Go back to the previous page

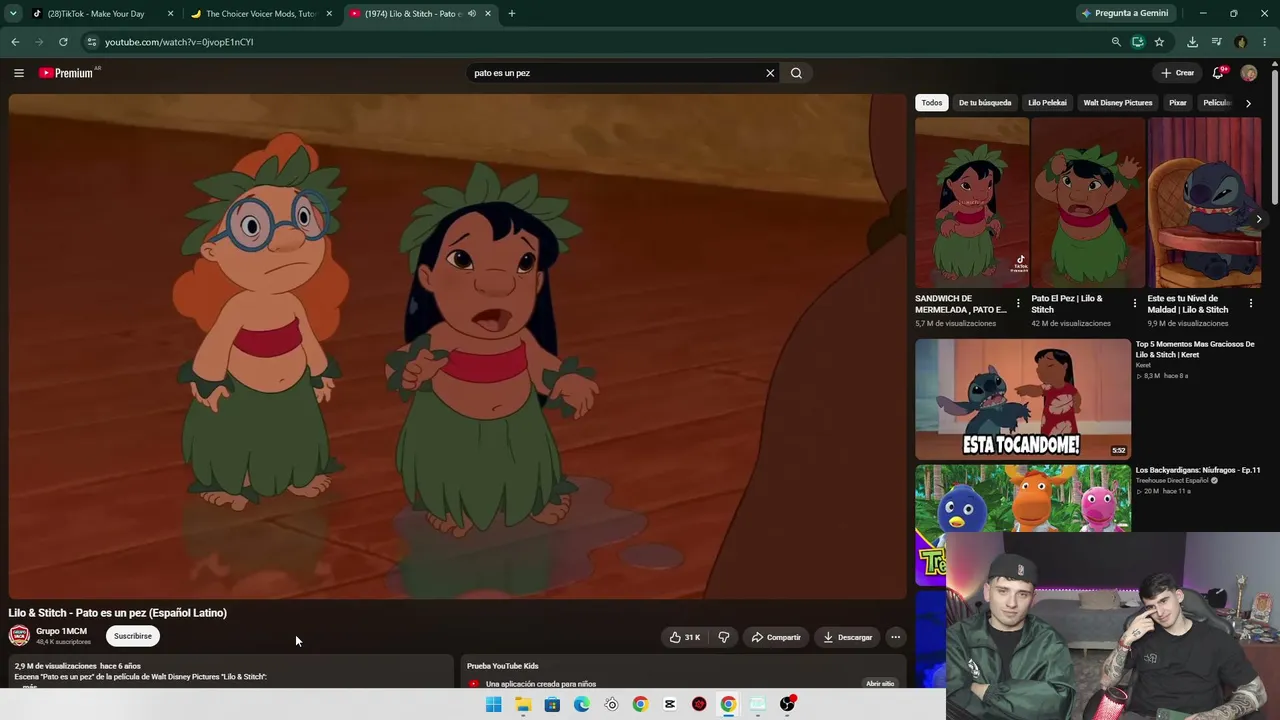point(15,42)
